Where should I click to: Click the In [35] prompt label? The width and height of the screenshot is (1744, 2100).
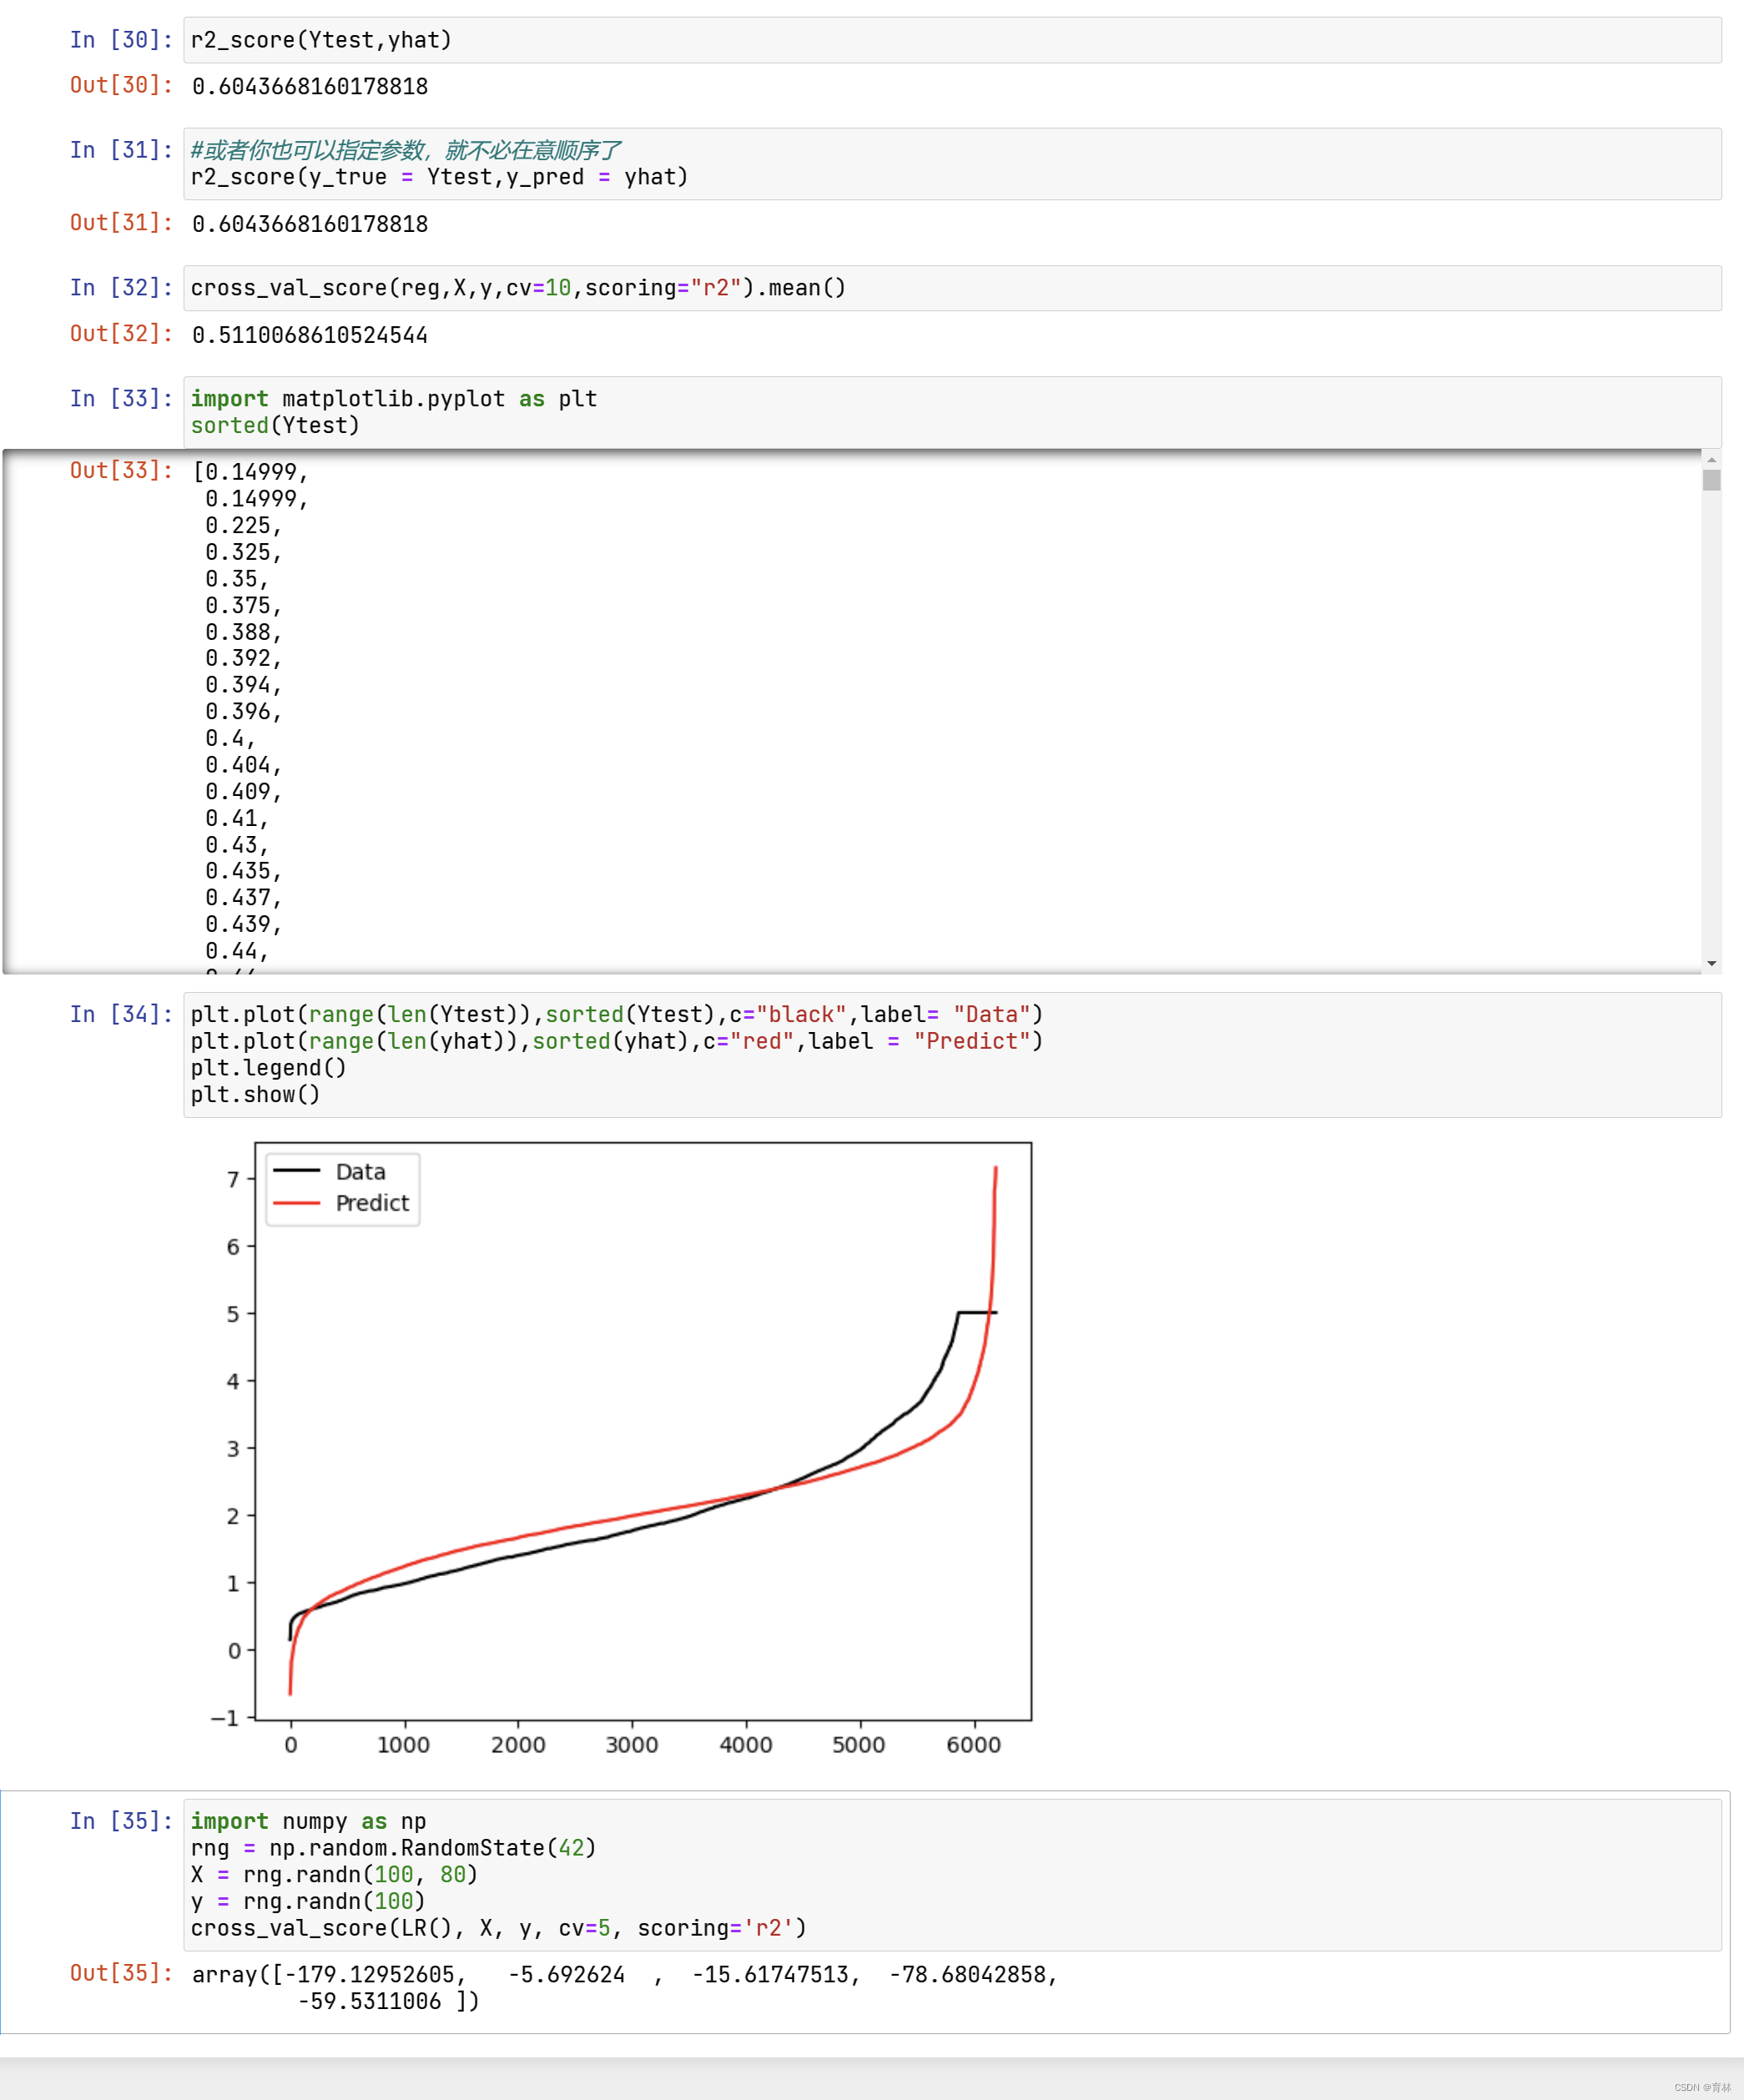(121, 1821)
